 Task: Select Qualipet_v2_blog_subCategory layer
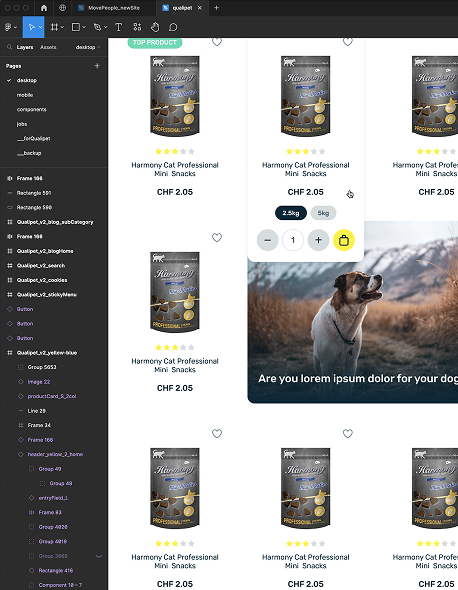pyautogui.click(x=54, y=222)
